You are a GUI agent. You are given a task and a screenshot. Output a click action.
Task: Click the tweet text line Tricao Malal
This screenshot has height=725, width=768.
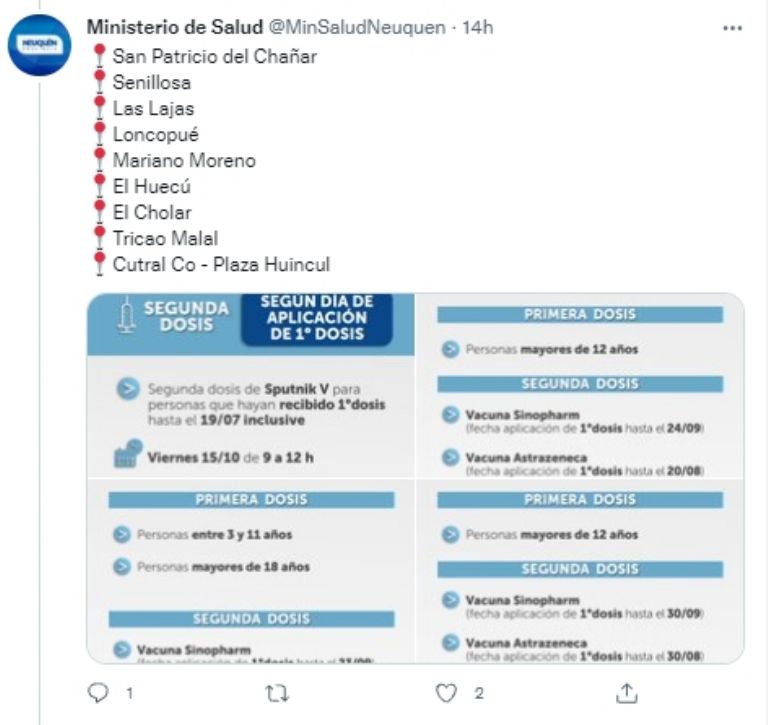[x=166, y=238]
